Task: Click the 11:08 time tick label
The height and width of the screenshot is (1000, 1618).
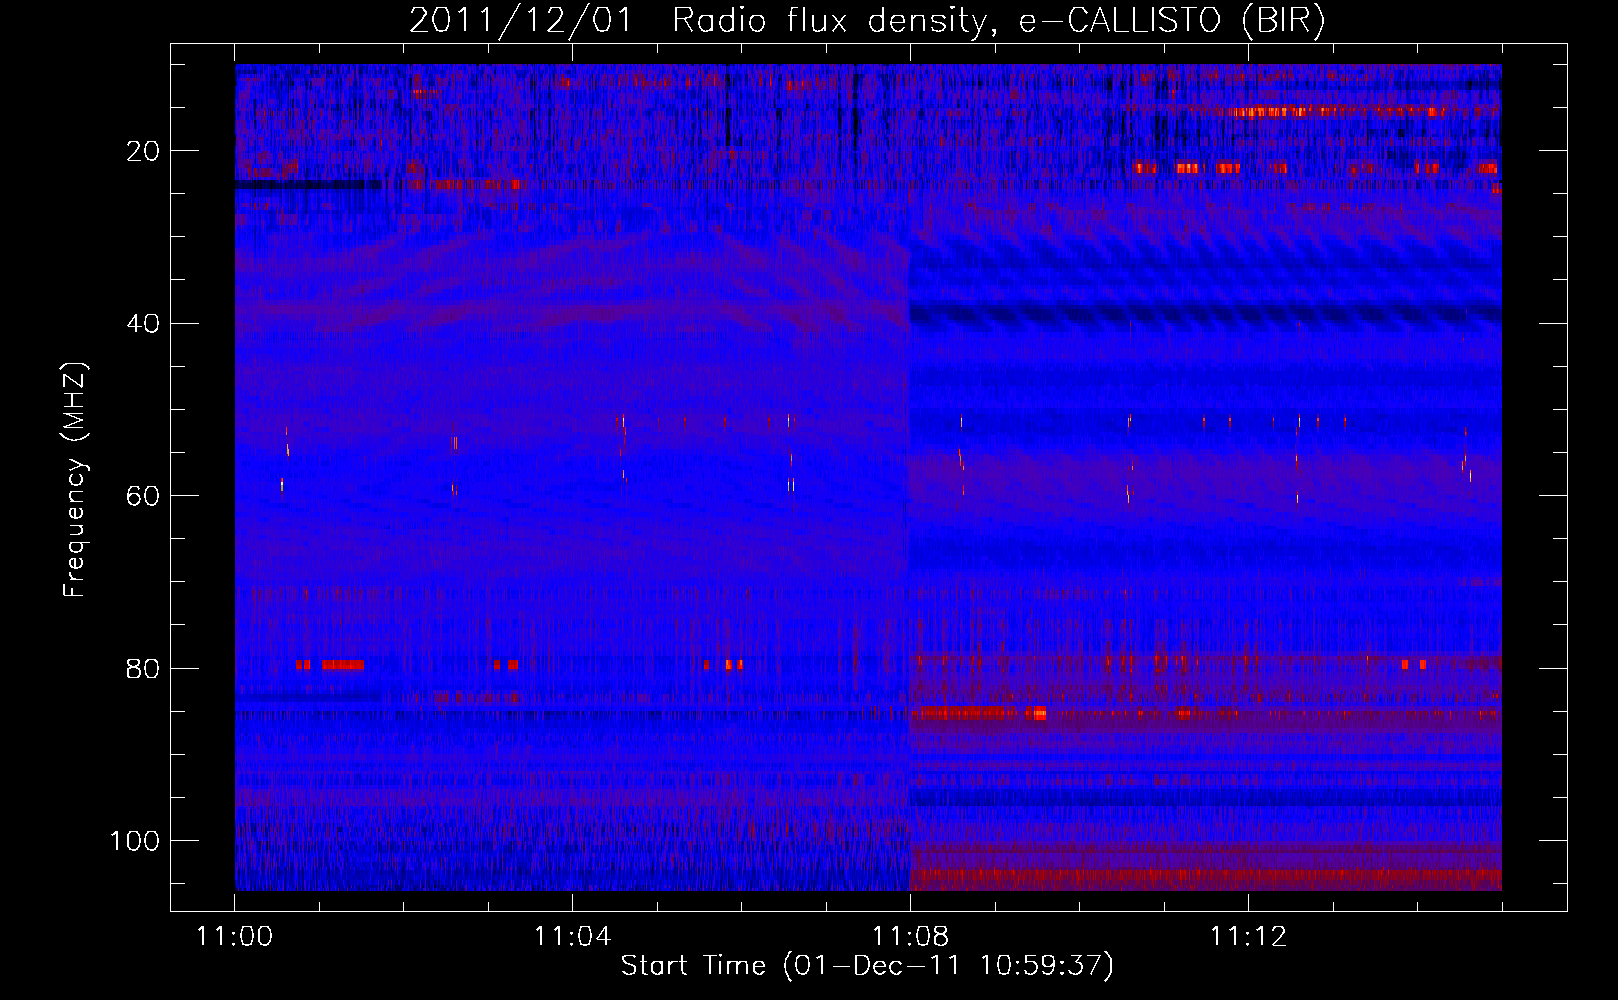Action: point(910,937)
